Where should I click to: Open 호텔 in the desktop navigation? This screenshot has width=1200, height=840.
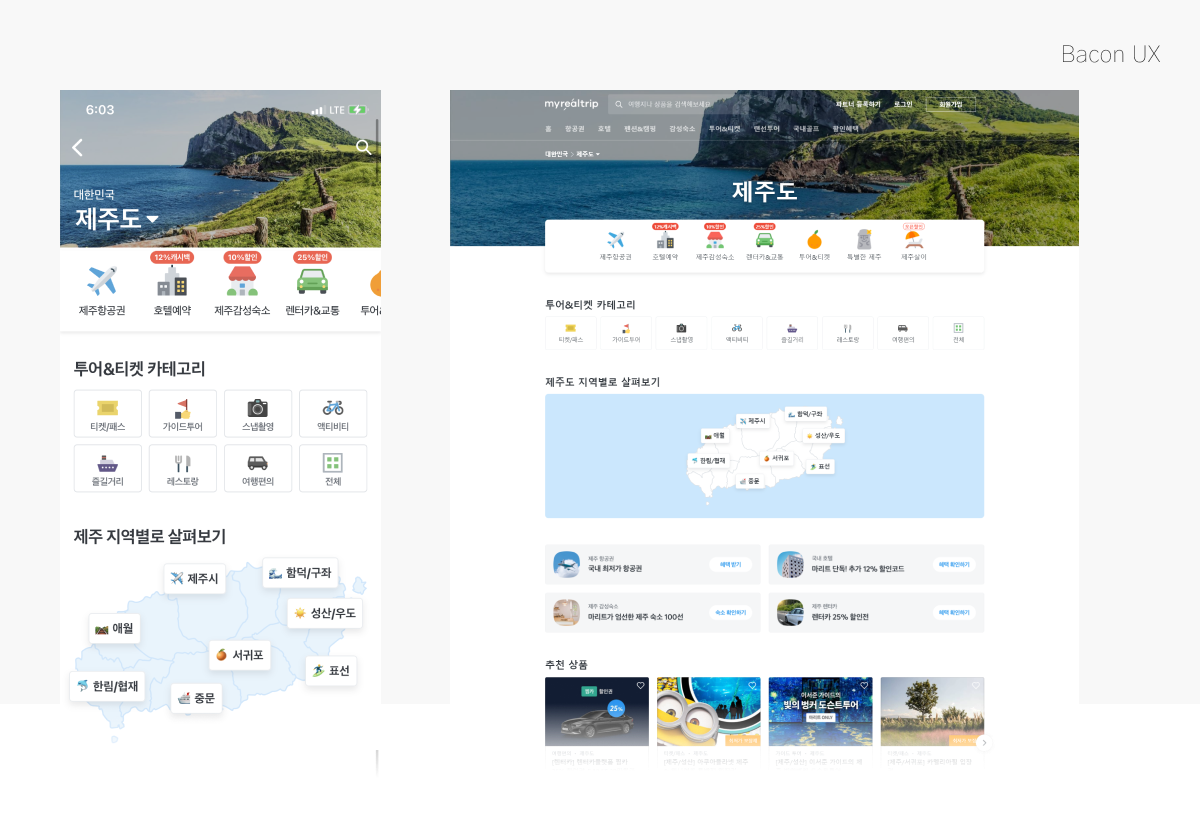tap(604, 129)
